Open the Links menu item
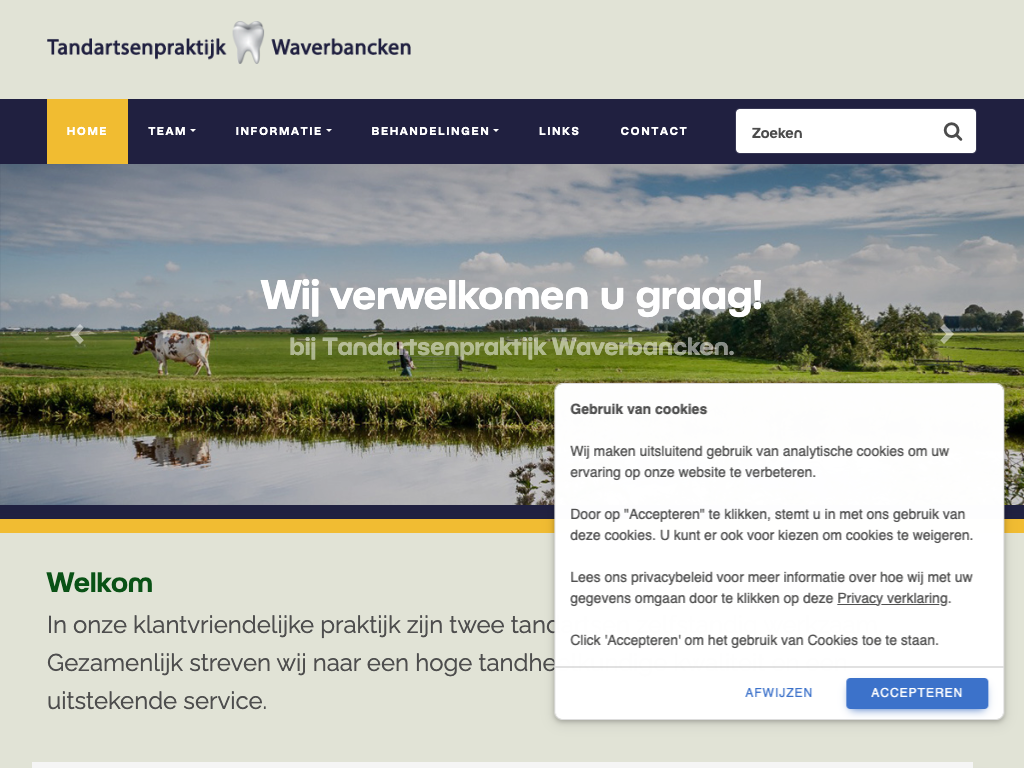 coord(559,131)
